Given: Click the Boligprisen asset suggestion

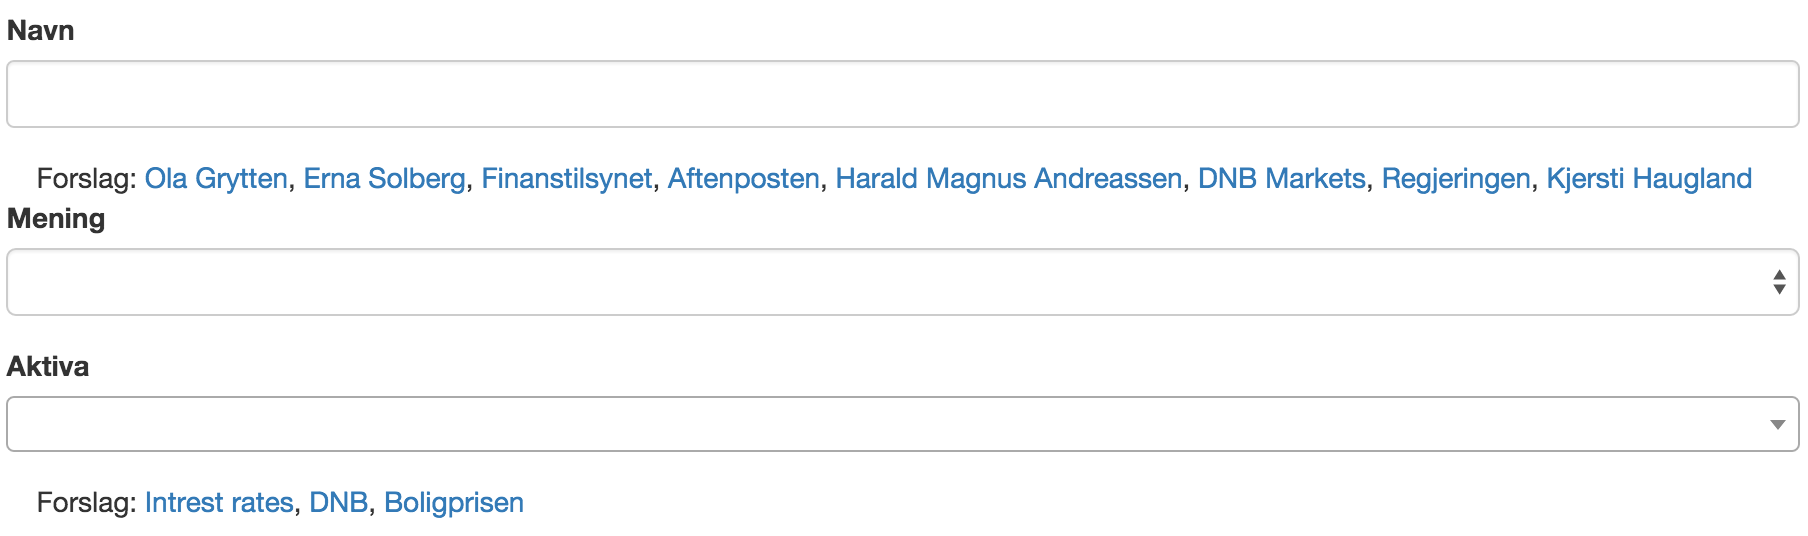Looking at the screenshot, I should click(x=453, y=503).
